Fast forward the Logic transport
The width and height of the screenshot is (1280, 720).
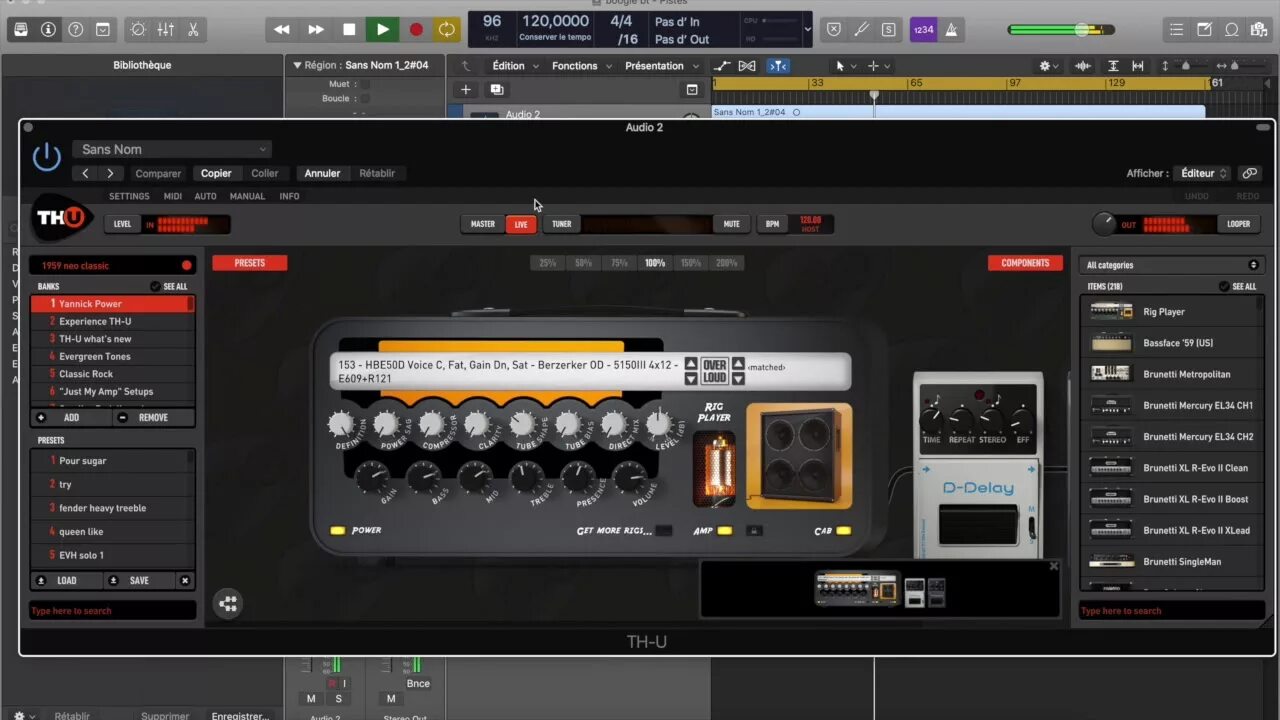[x=315, y=30]
